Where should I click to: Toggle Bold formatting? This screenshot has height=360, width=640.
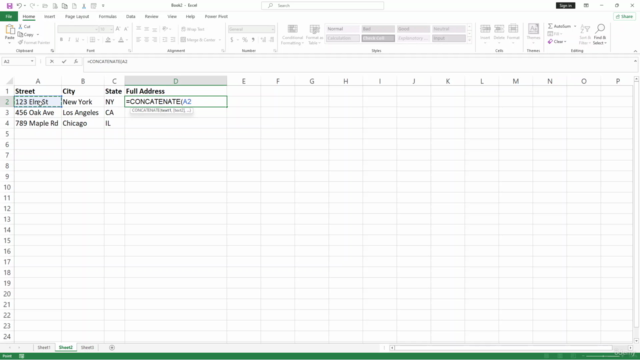tap(61, 40)
